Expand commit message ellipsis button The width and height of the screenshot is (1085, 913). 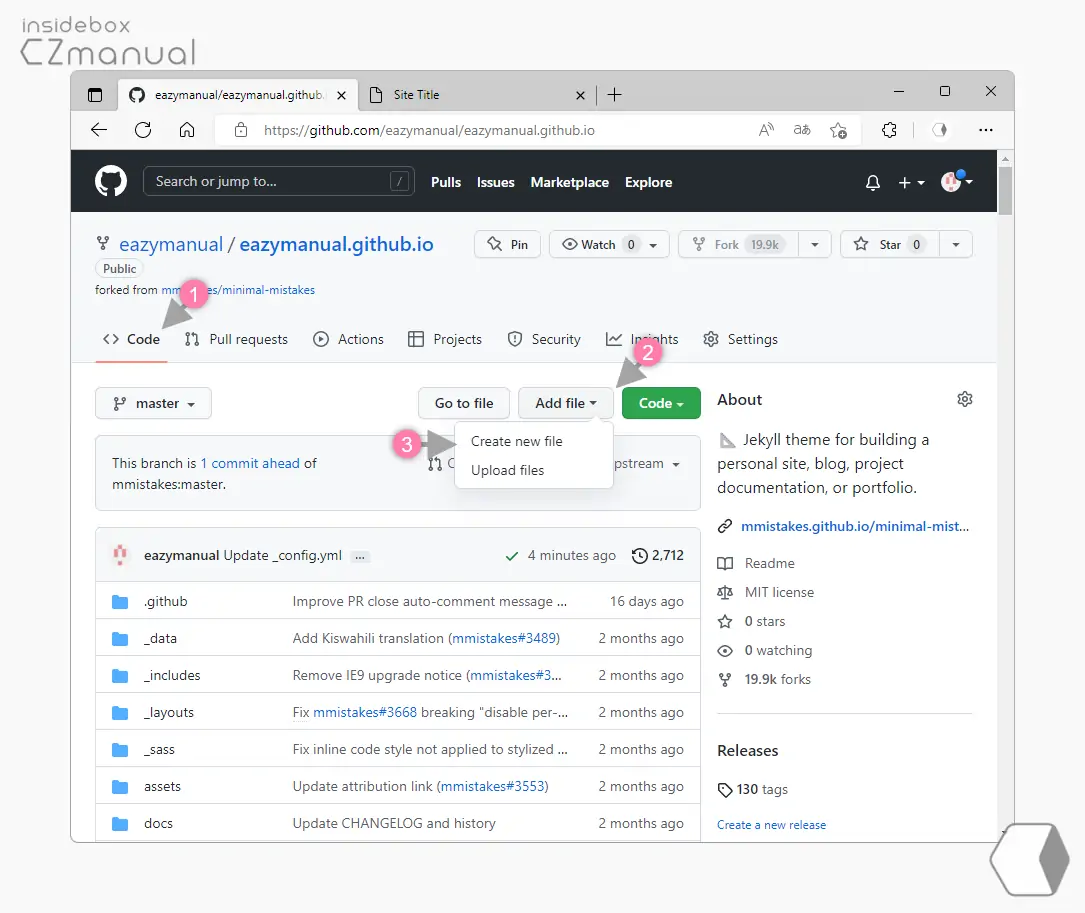click(x=360, y=557)
